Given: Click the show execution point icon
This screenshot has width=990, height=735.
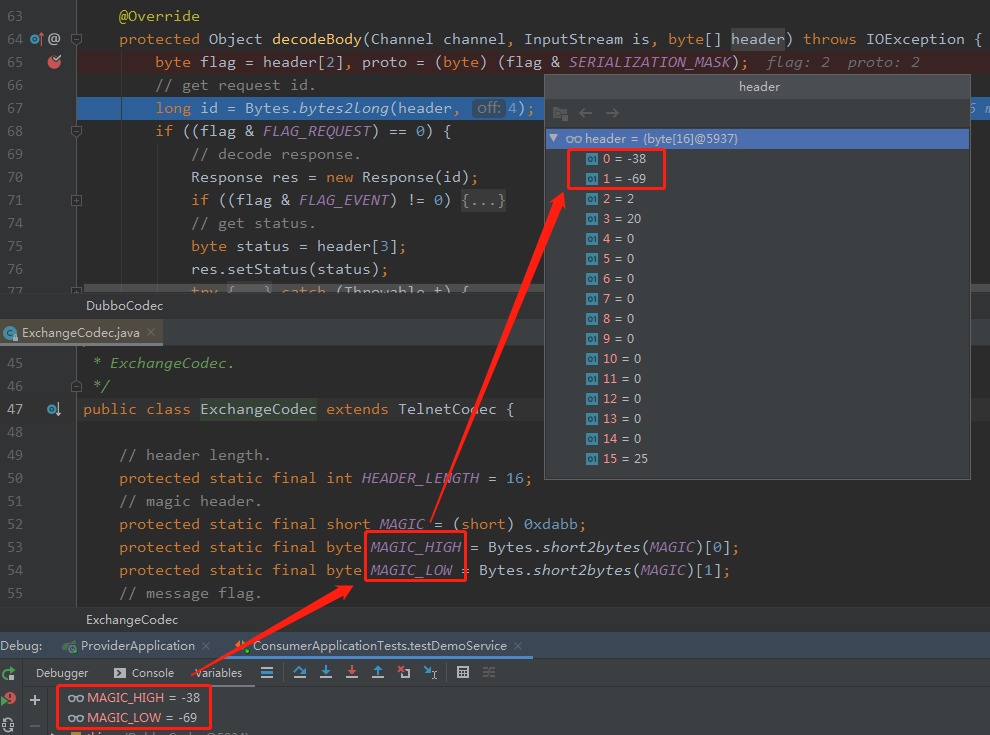Looking at the screenshot, I should pos(267,672).
